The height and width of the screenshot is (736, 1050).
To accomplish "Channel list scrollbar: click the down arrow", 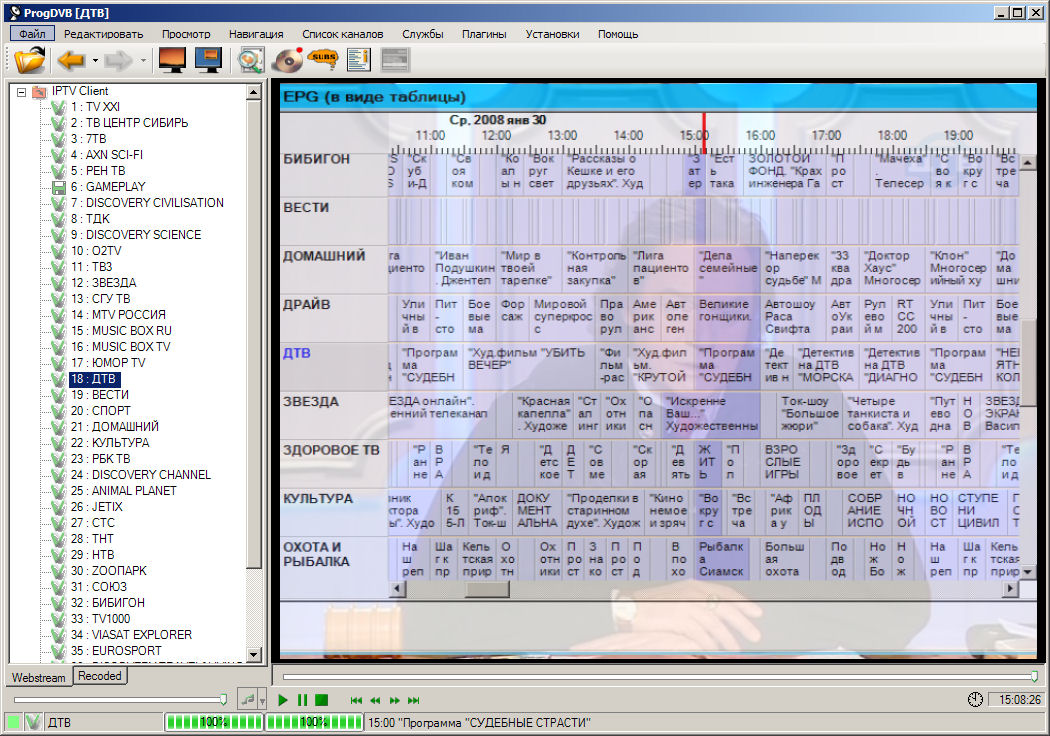I will pos(253,654).
